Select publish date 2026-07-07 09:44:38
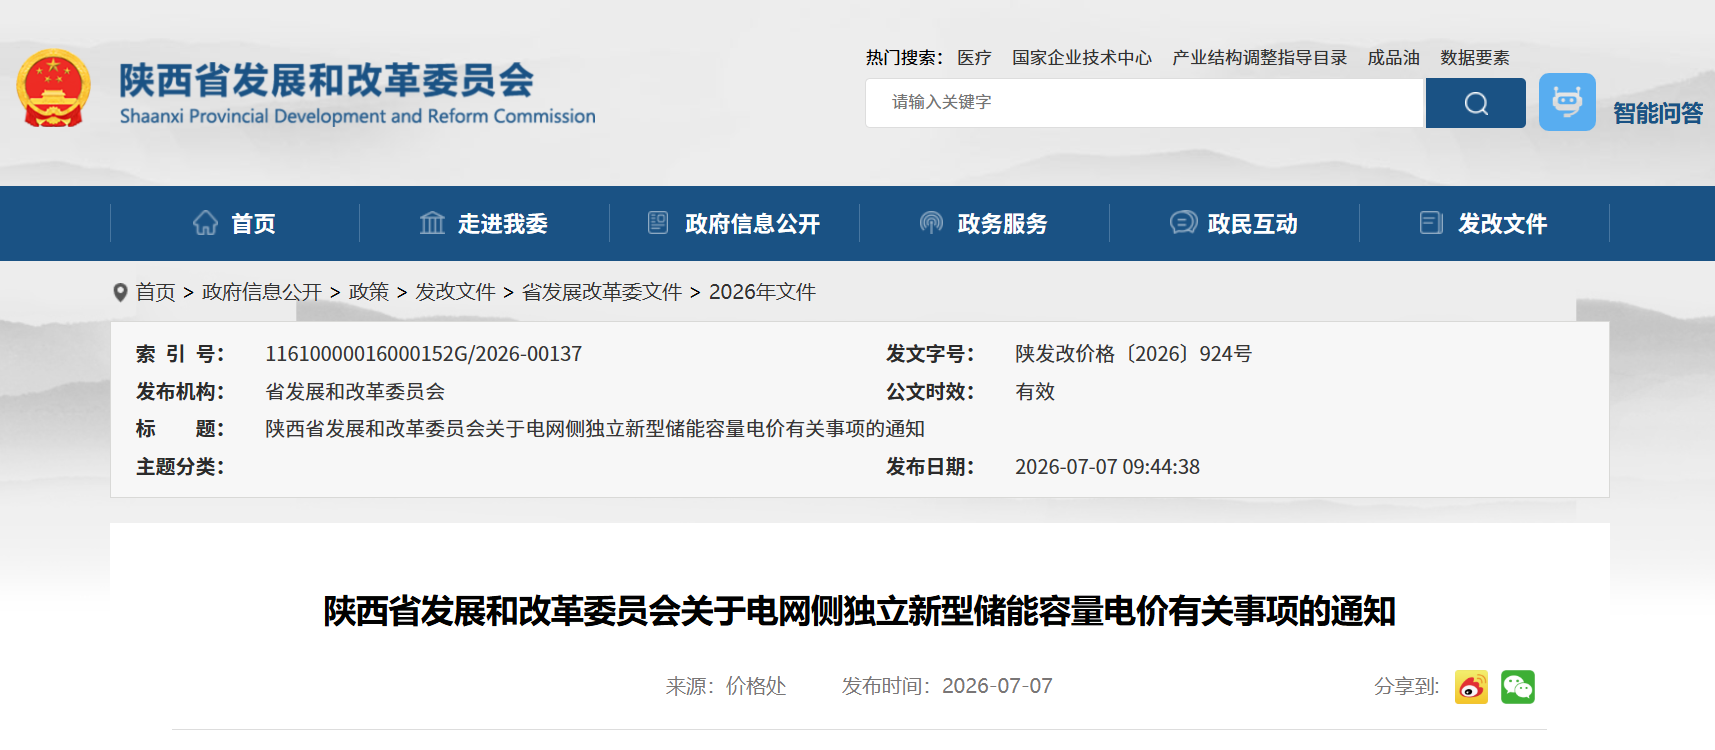Viewport: 1715px width, 750px height. pyautogui.click(x=1107, y=467)
